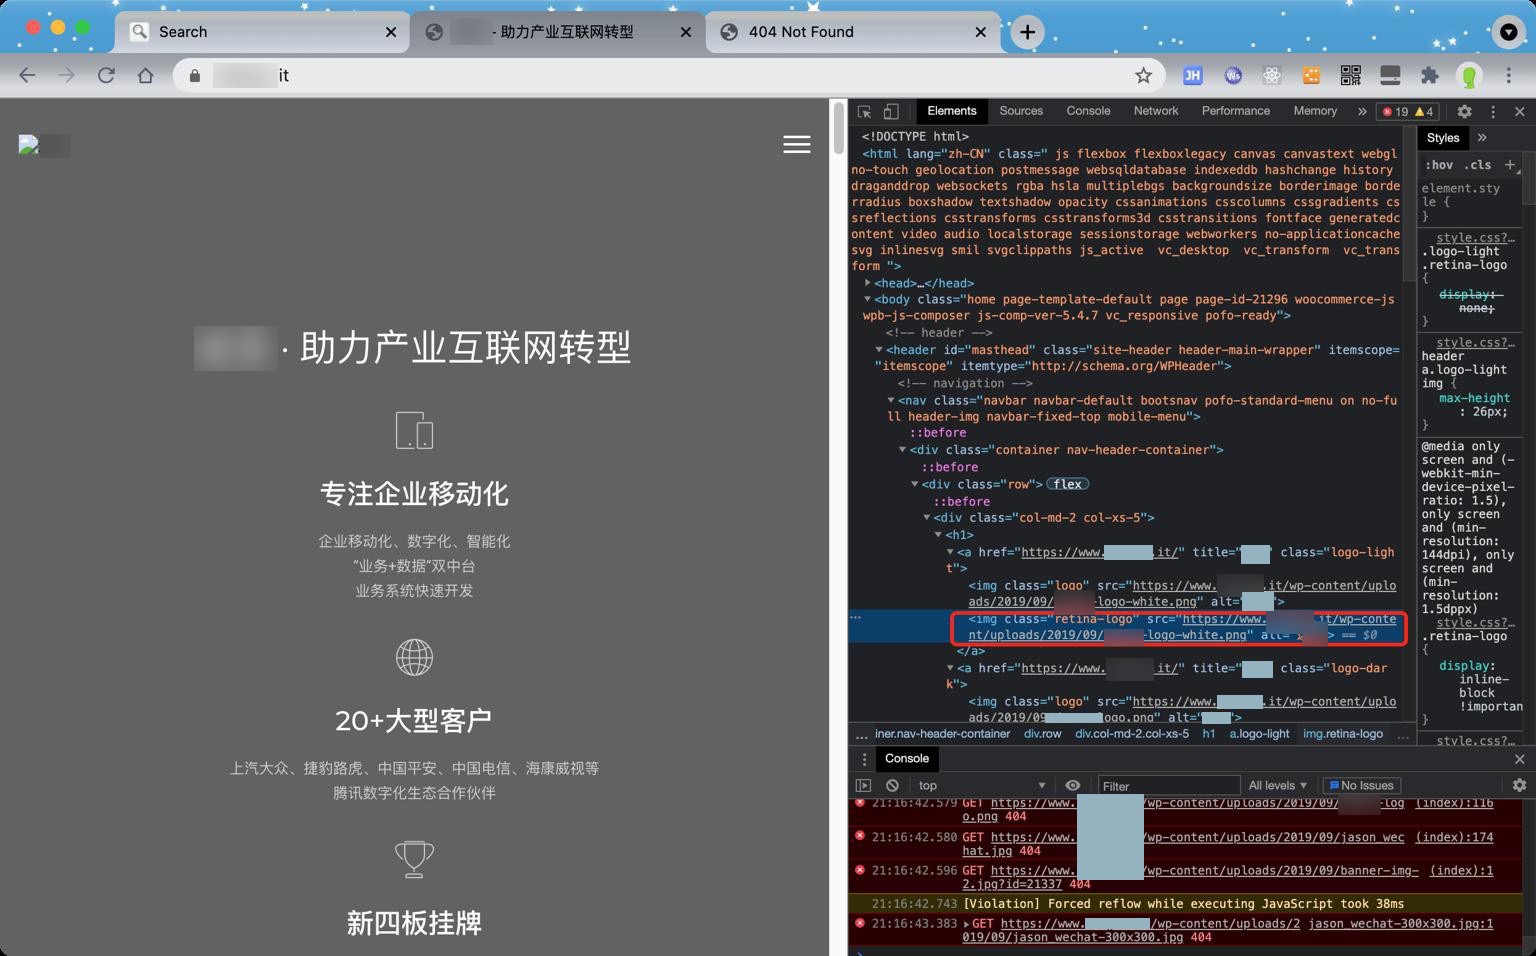
Task: Select the Elements tab
Action: [x=951, y=111]
